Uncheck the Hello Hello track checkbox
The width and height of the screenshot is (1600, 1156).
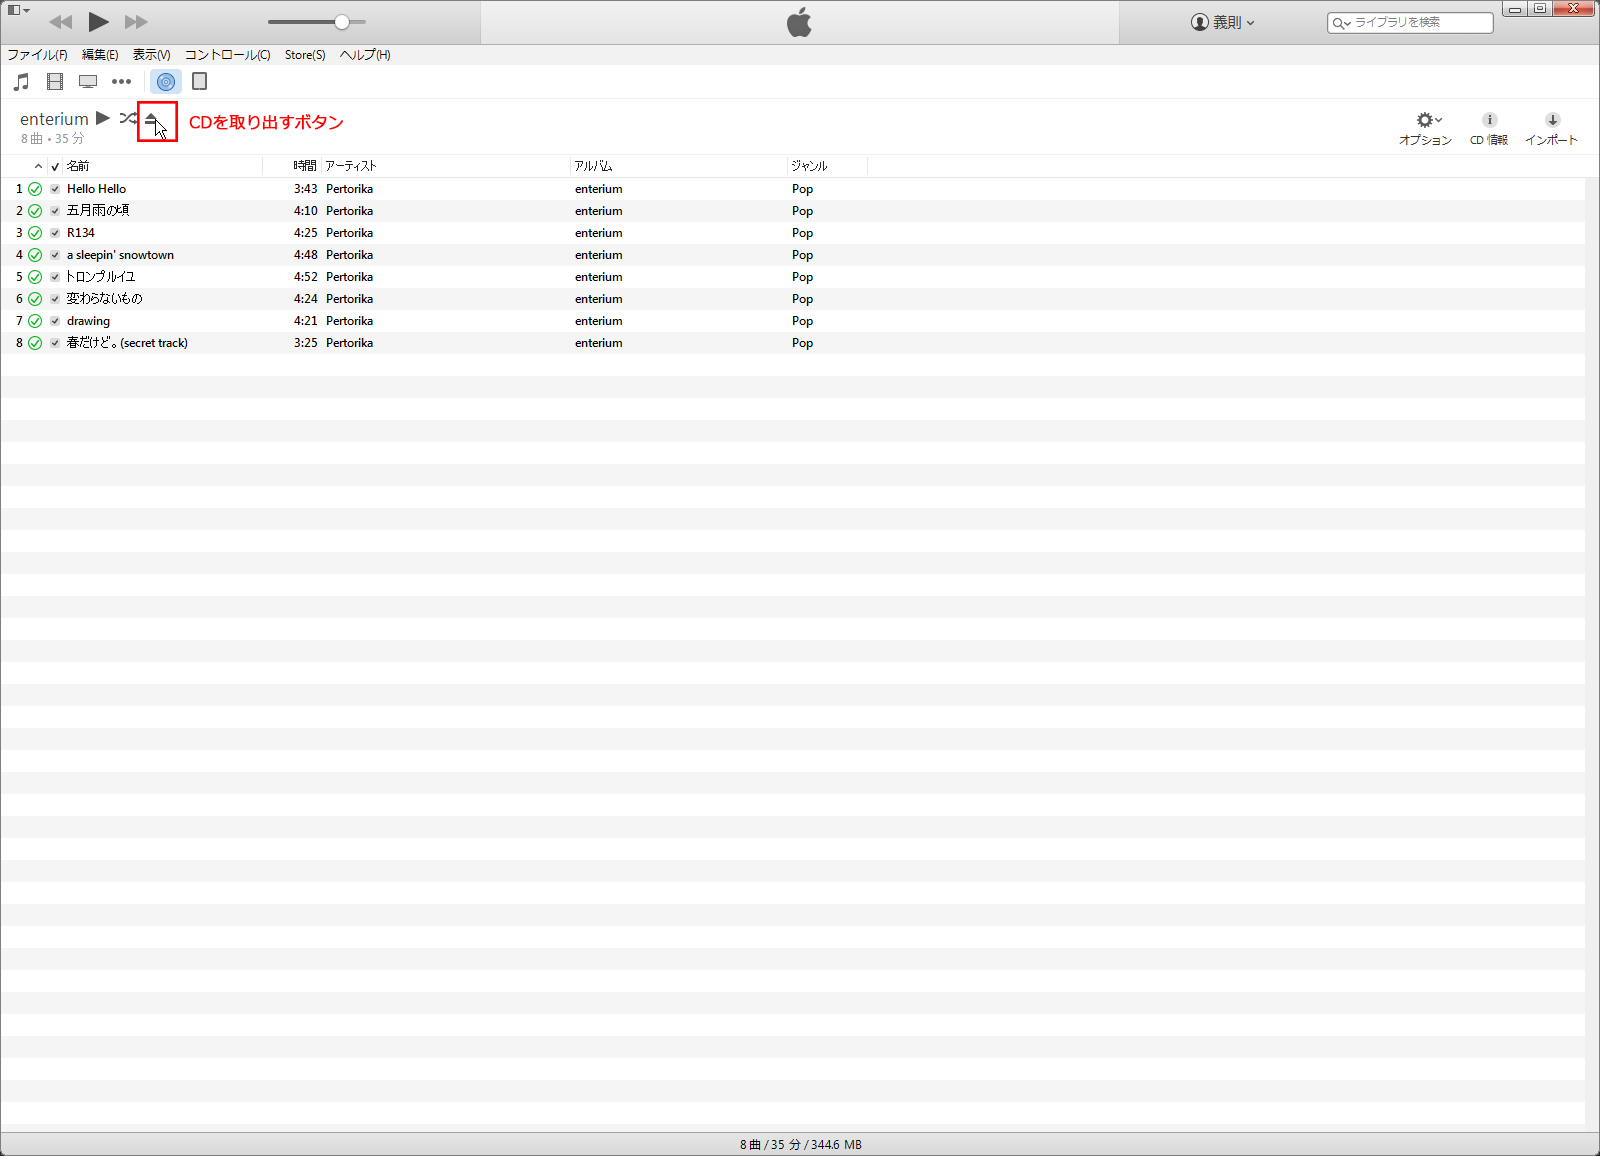(55, 189)
